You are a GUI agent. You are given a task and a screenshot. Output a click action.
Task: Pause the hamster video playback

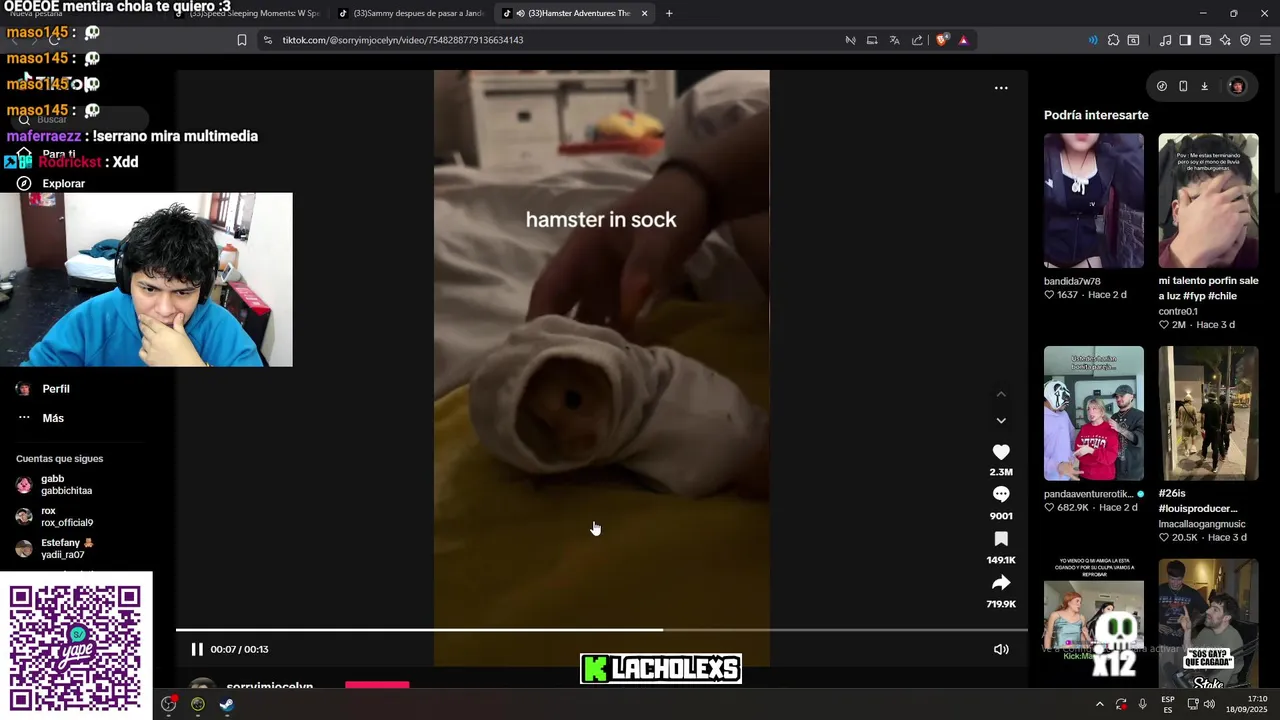[197, 649]
